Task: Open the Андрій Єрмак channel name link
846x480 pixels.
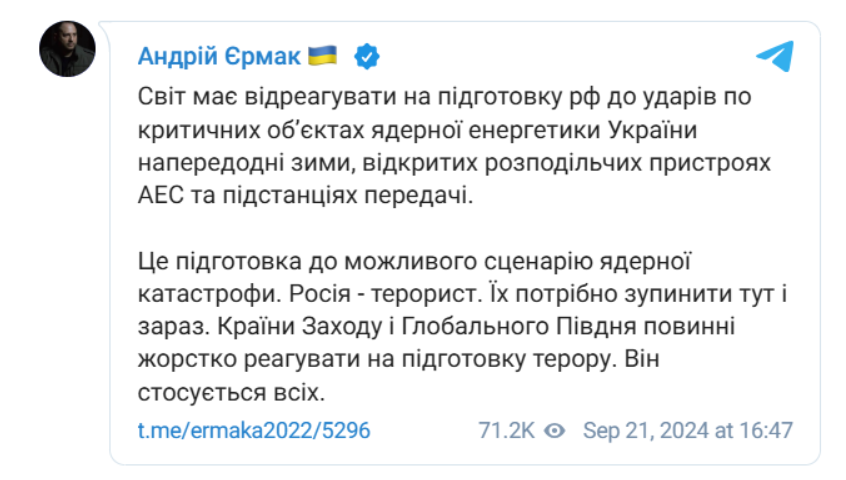Action: click(219, 57)
